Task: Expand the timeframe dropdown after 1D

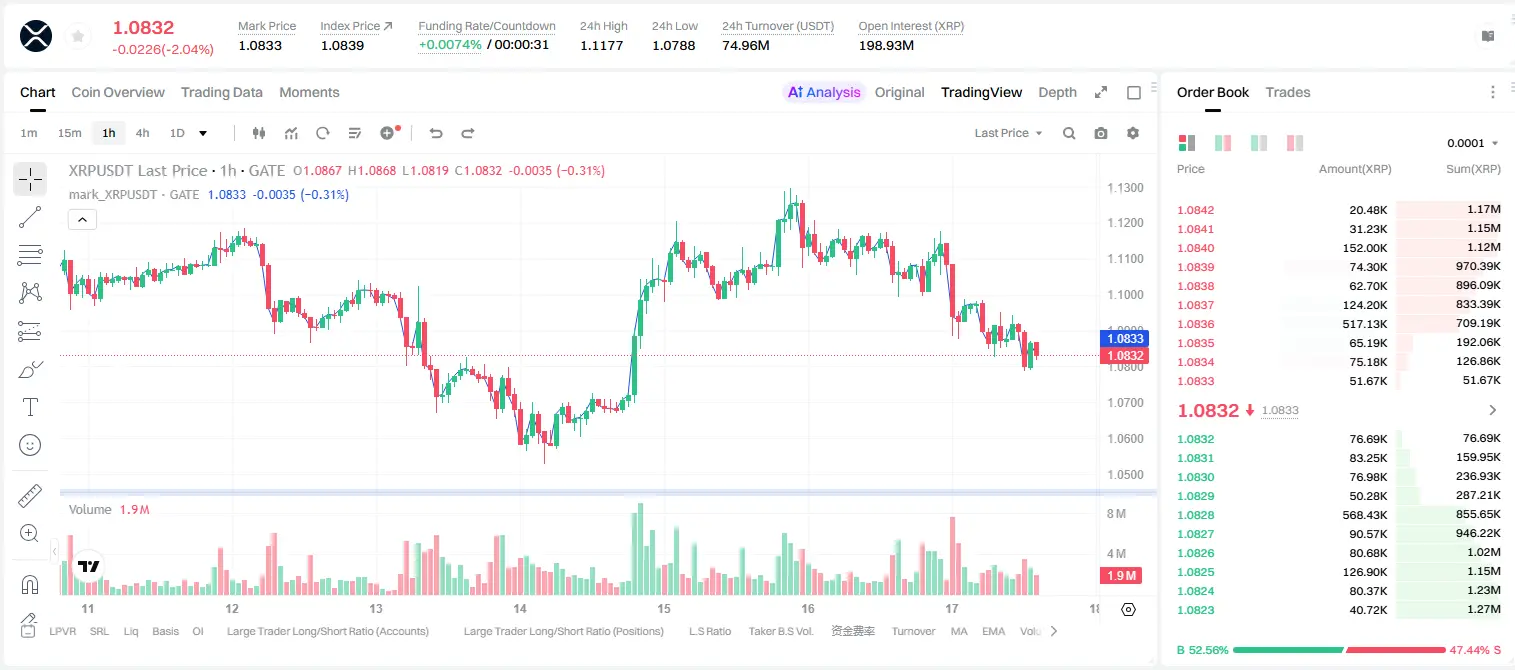Action: coord(204,133)
